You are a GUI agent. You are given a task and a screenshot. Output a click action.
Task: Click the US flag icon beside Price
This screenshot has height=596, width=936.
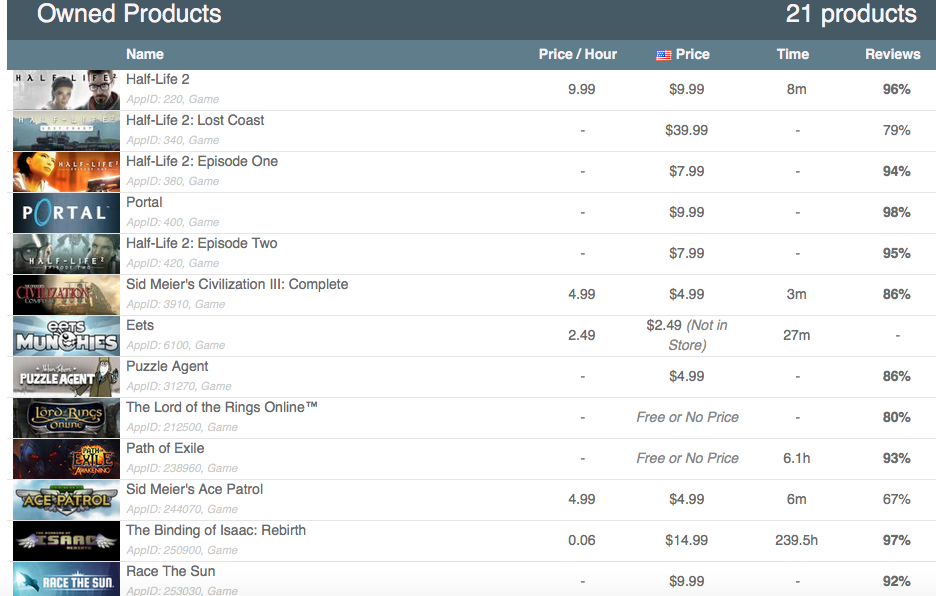pyautogui.click(x=664, y=55)
